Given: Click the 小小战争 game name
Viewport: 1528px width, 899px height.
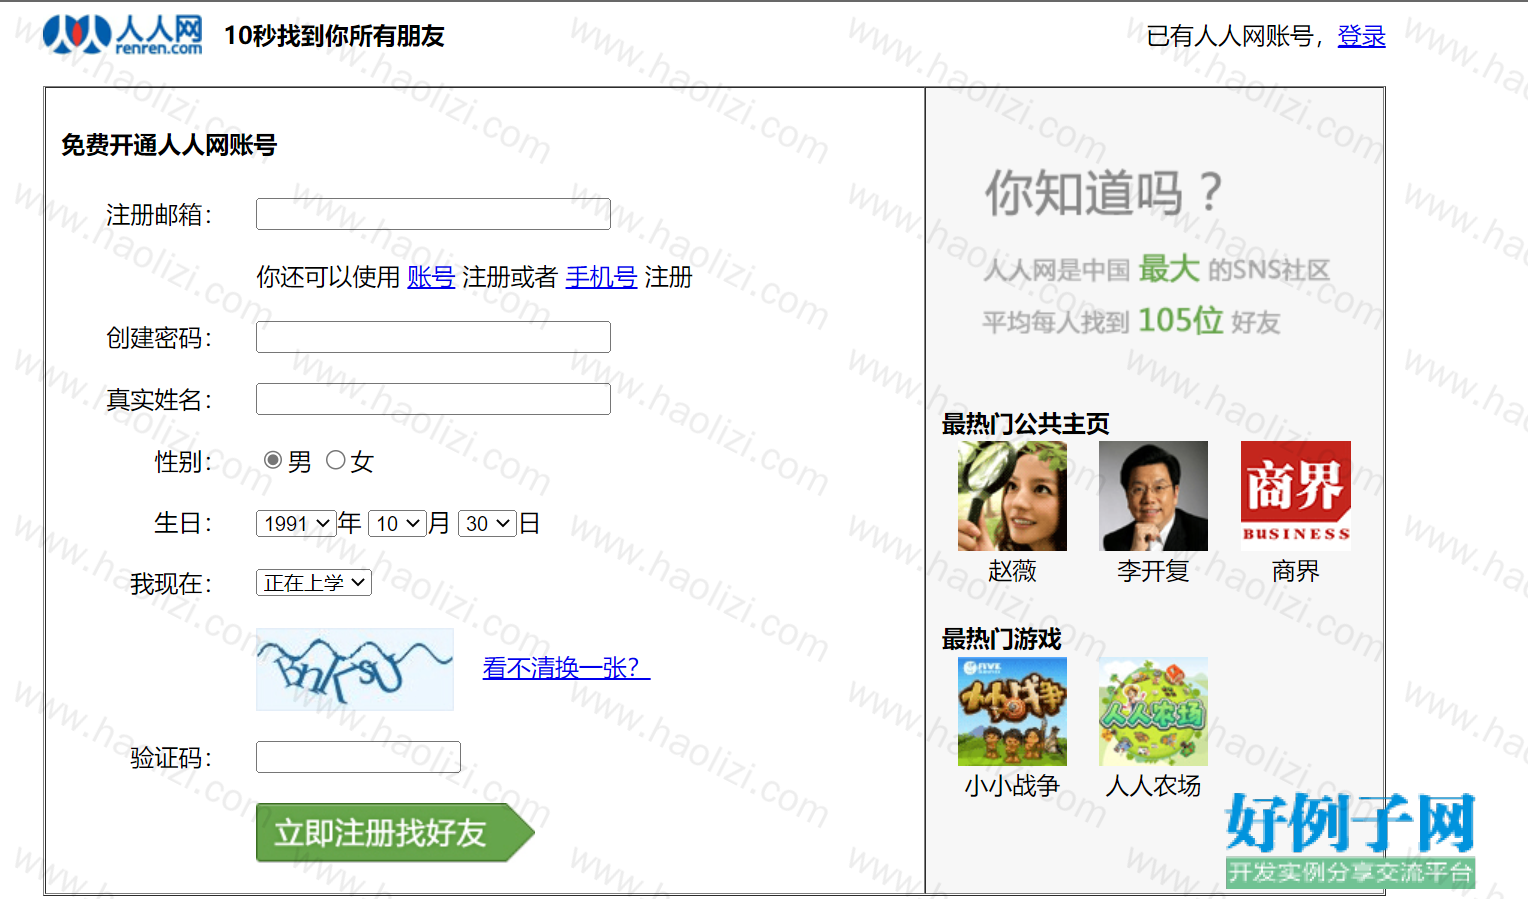Looking at the screenshot, I should pos(1012,786).
